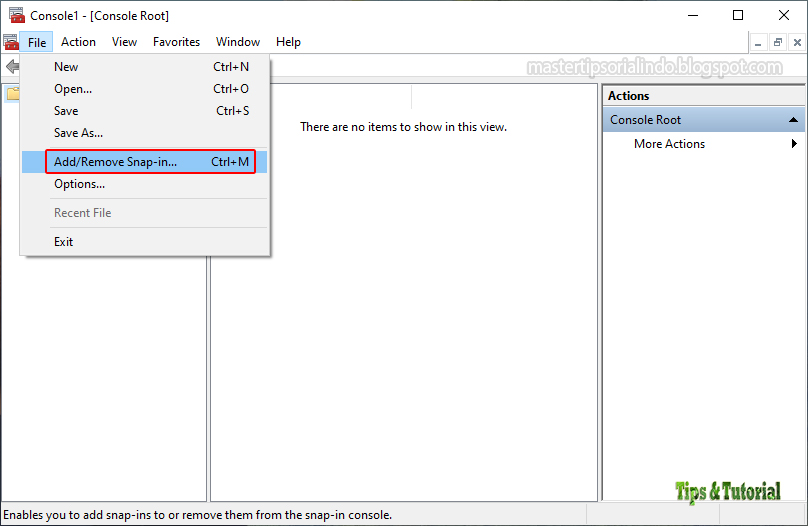Choose Exit from the File menu
Image resolution: width=808 pixels, height=526 pixels.
145,242
